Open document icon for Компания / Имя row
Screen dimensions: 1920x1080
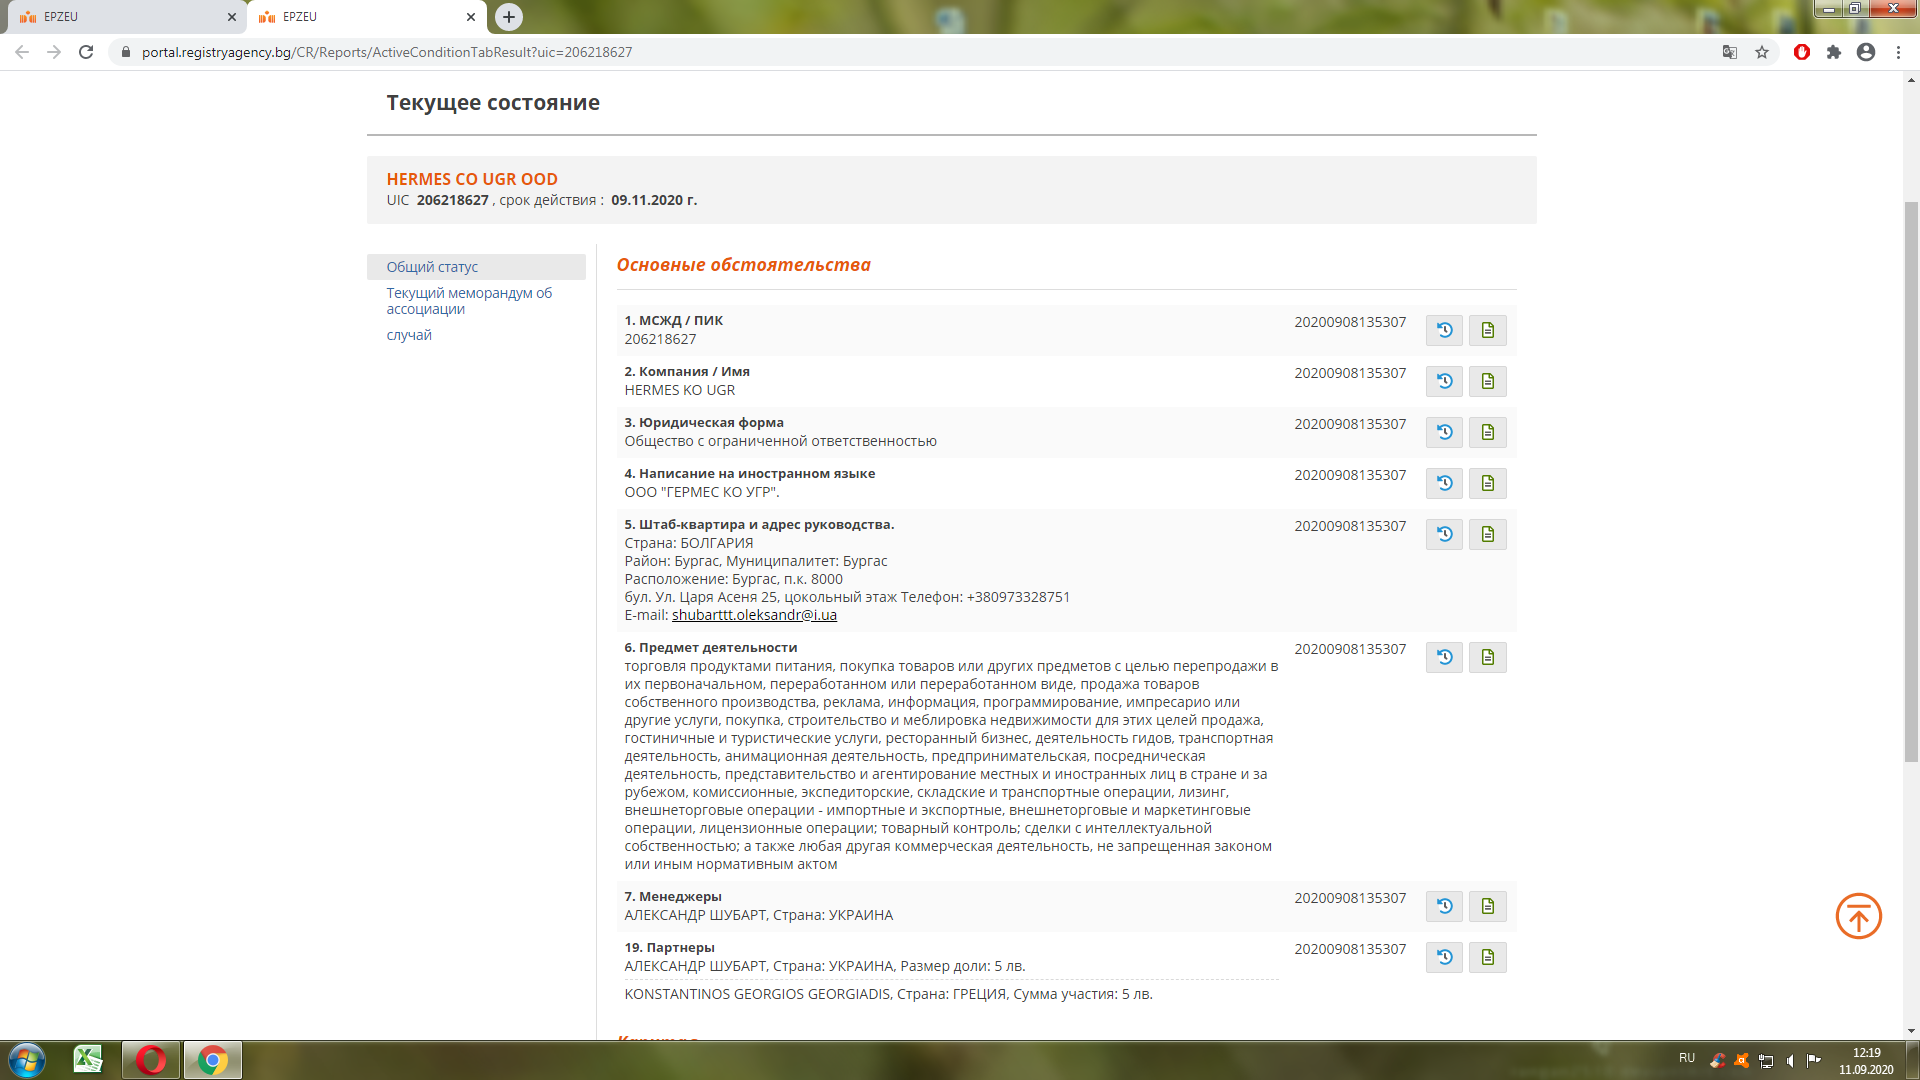[x=1487, y=381]
